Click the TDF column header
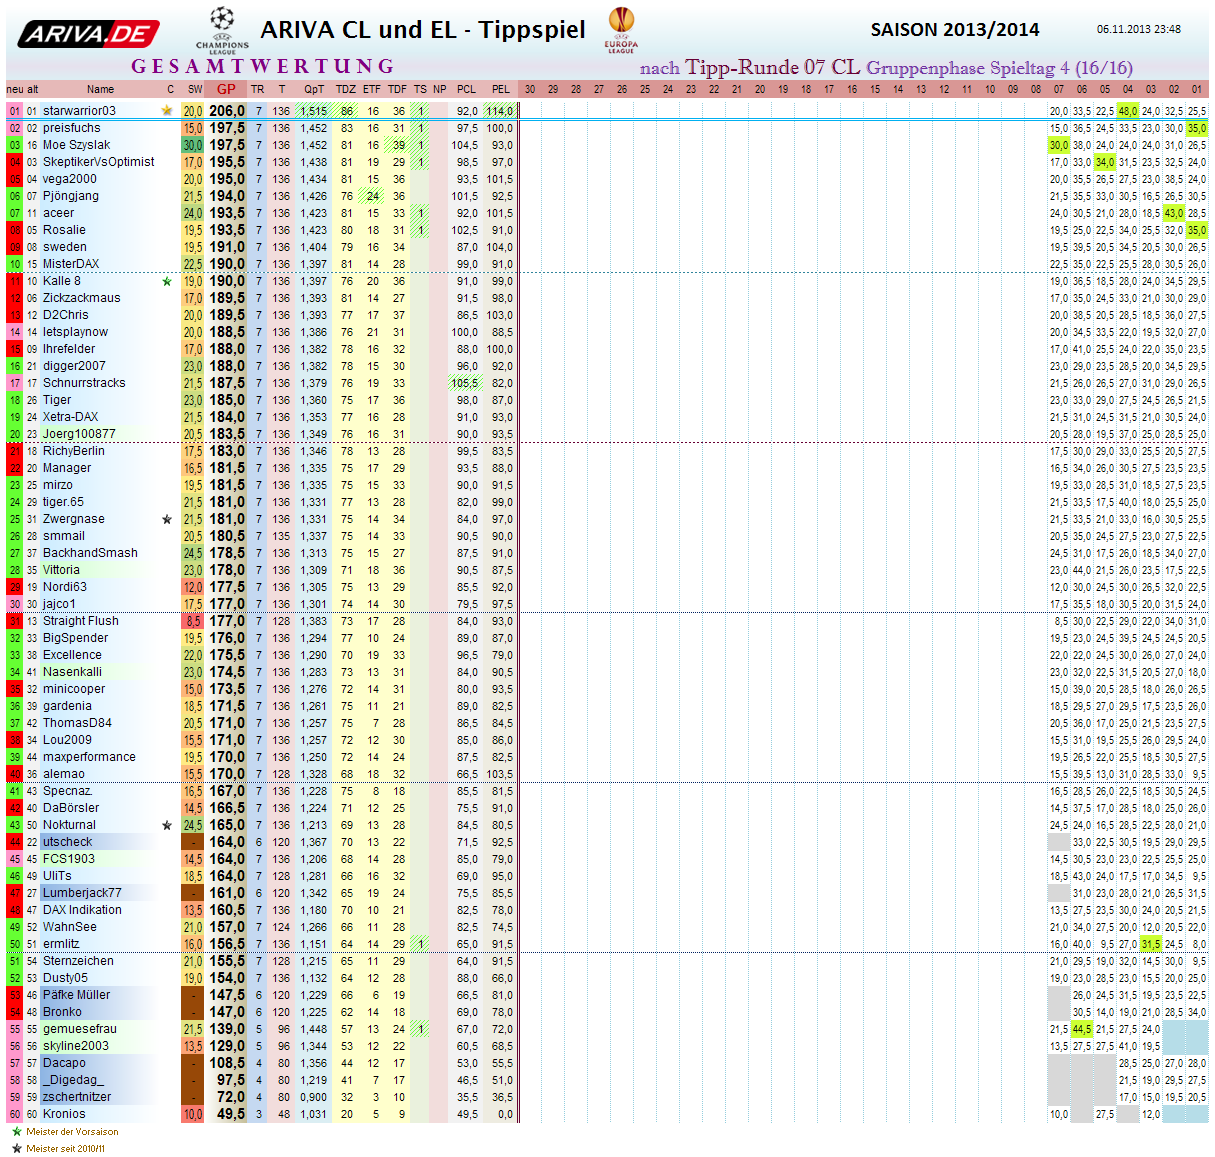 click(x=397, y=89)
